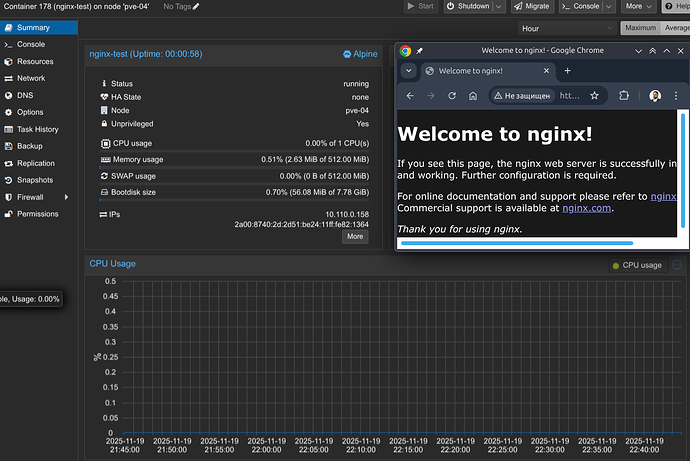Click the Chrome profile avatar
Screen dimensions: 690x461
pos(655,96)
